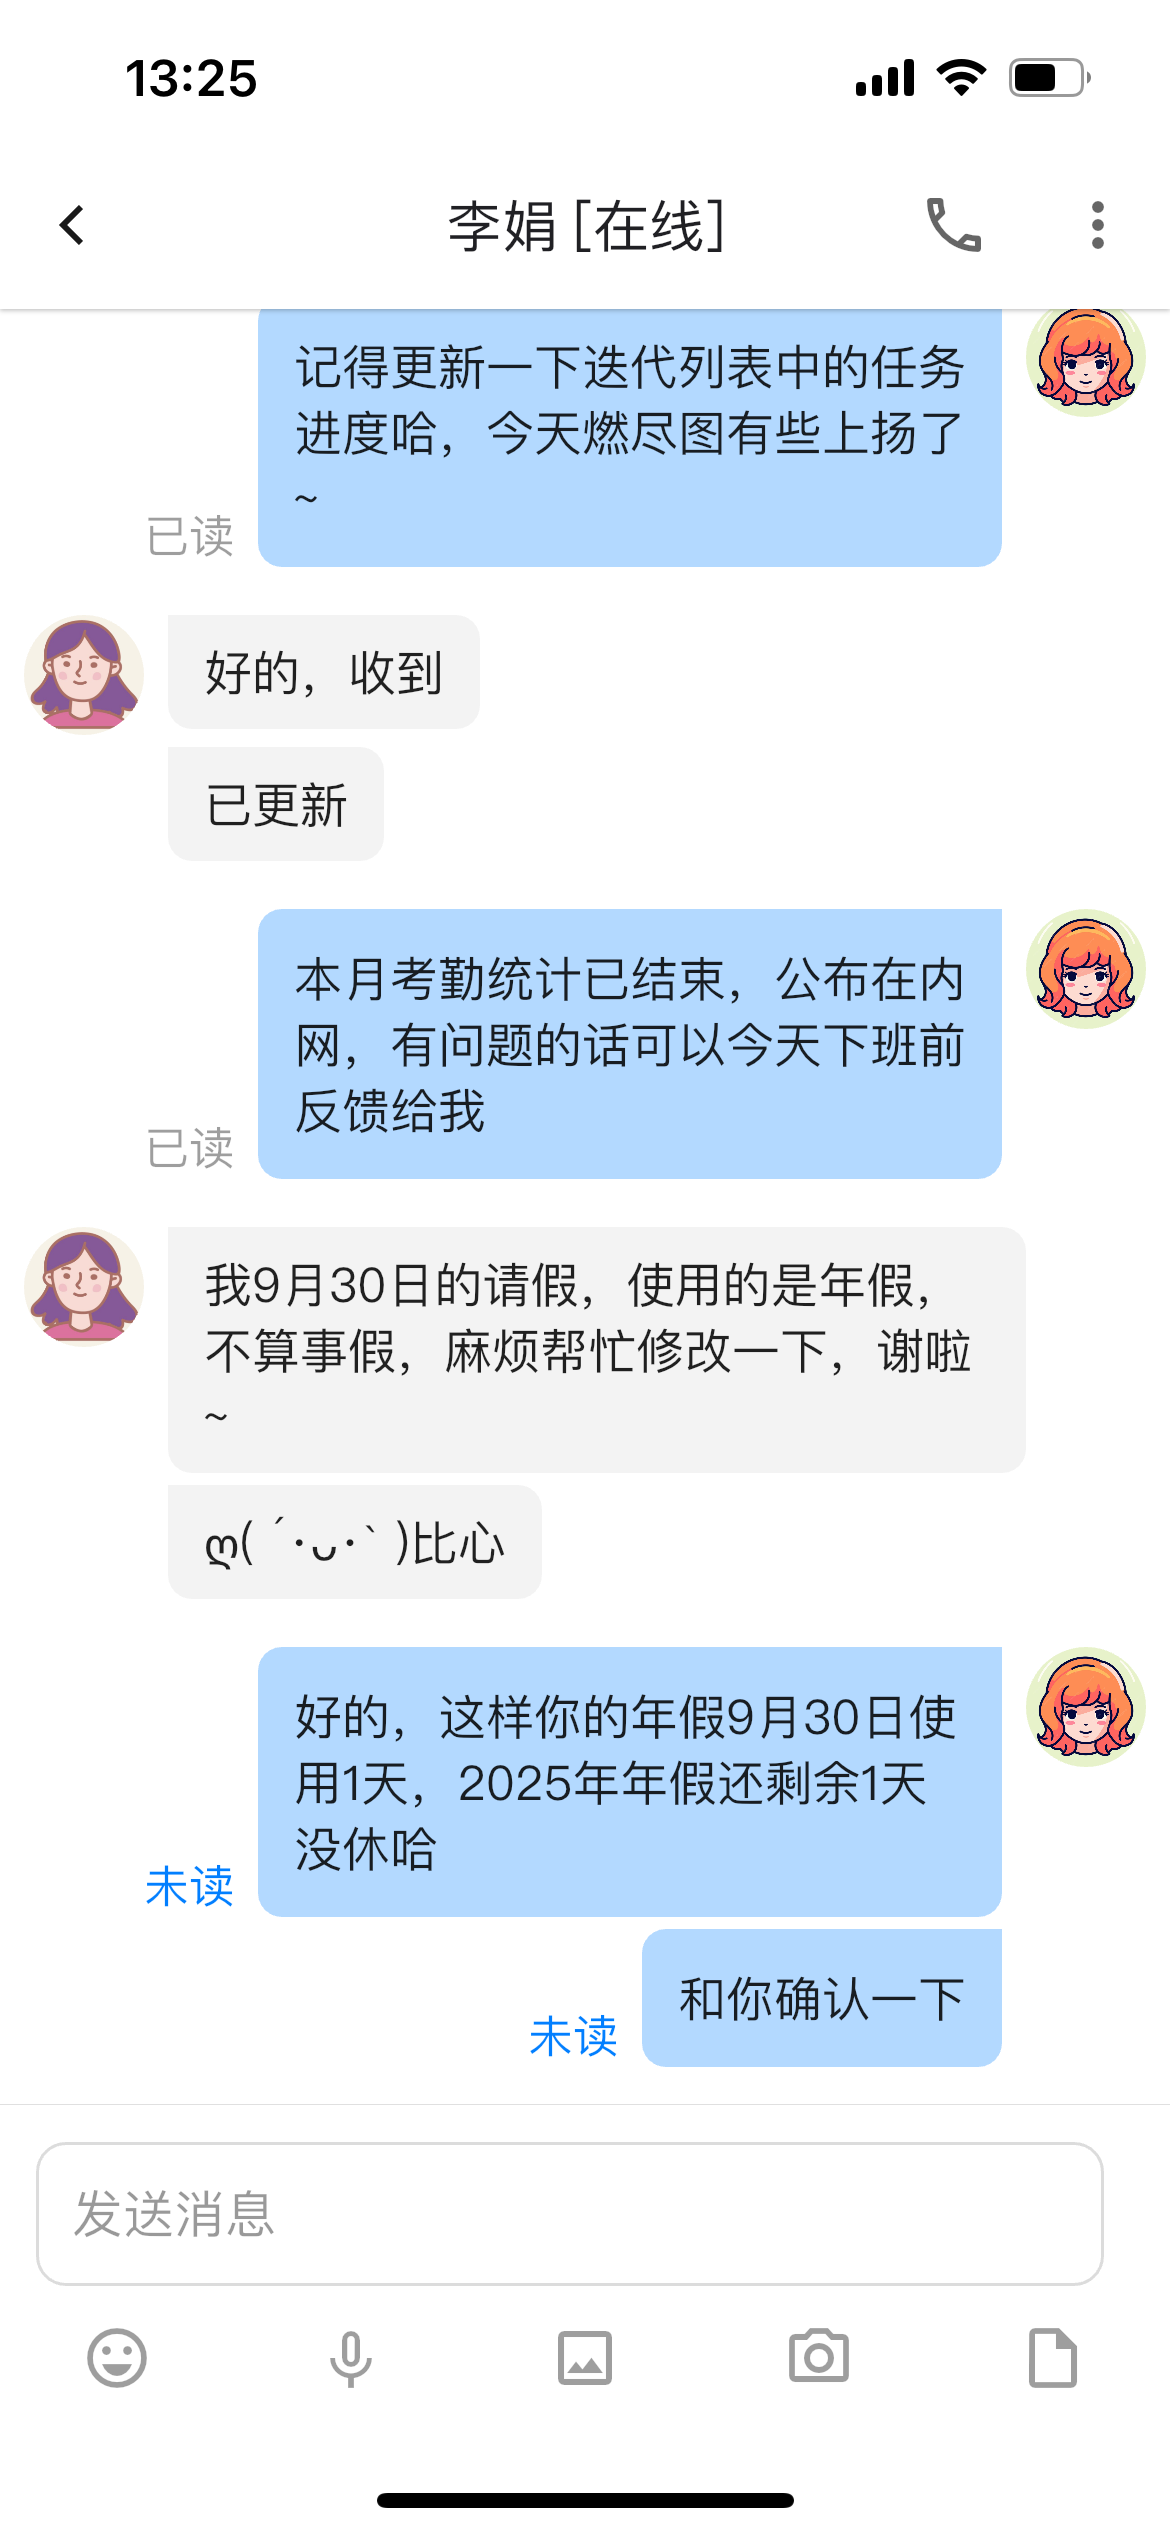Tap the 李娟 [在线] chat title

click(586, 225)
